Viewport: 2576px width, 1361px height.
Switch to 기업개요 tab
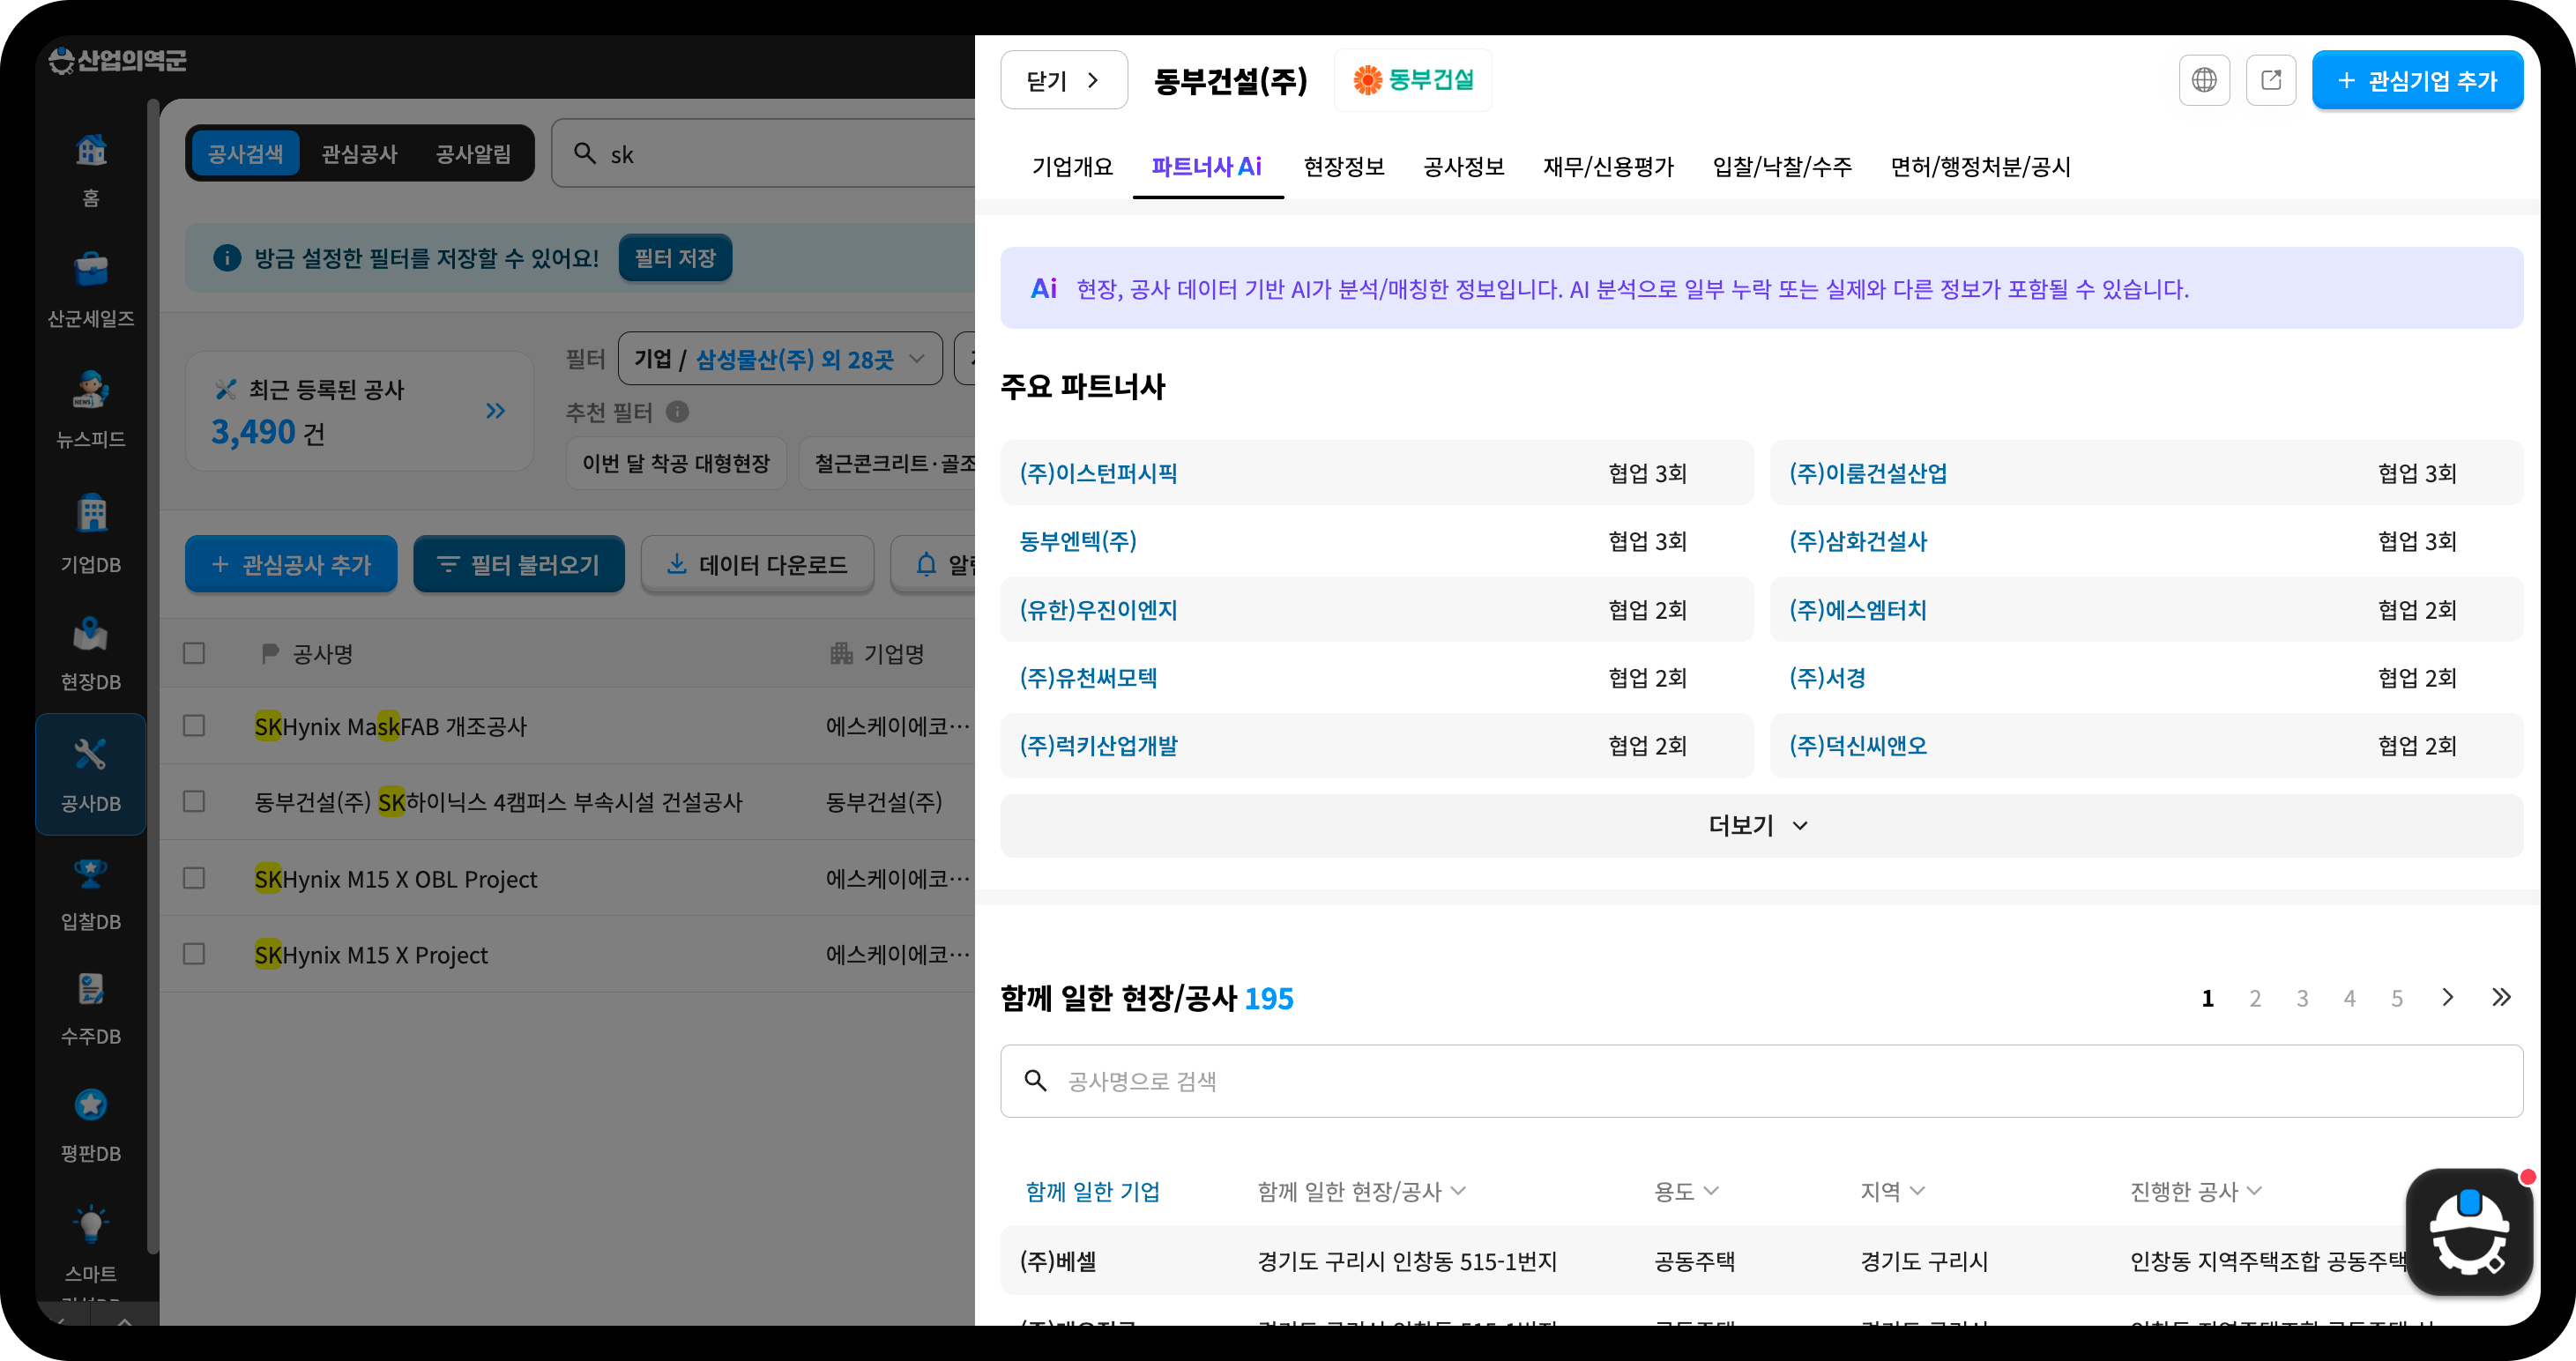1072,167
